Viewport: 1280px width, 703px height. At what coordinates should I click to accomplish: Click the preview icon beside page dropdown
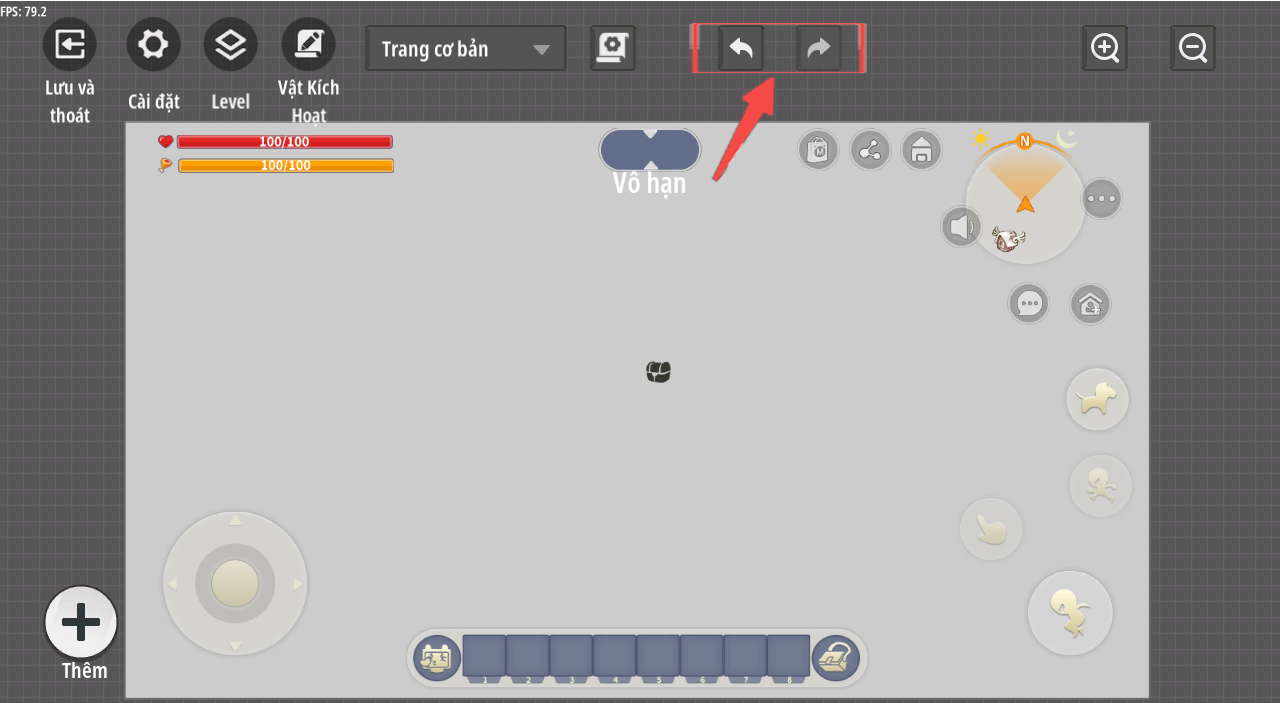(612, 48)
